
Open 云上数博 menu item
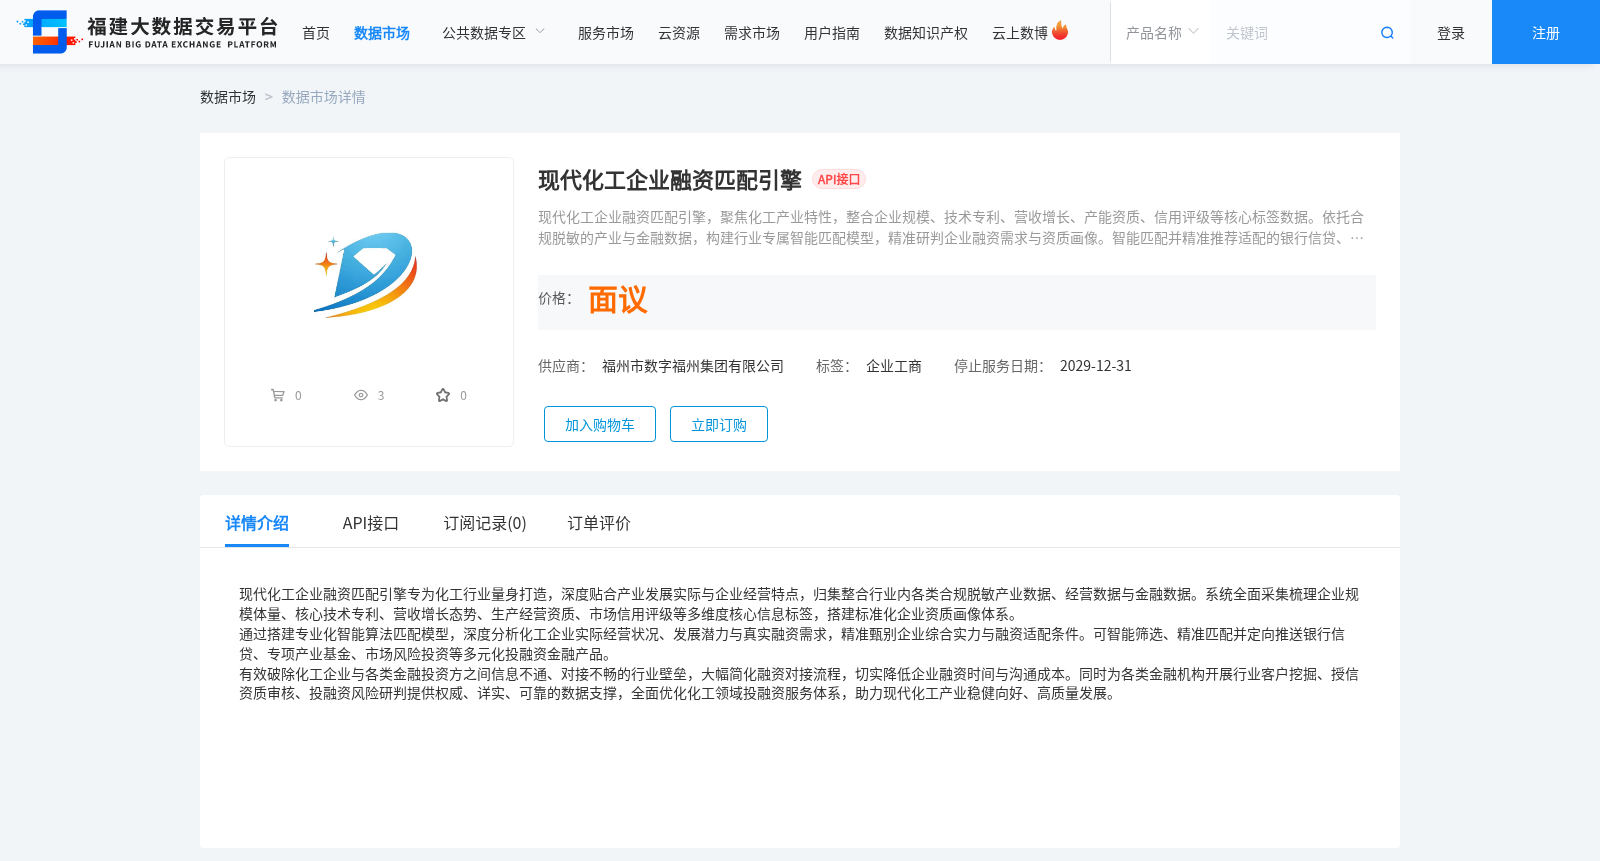pyautogui.click(x=1020, y=33)
